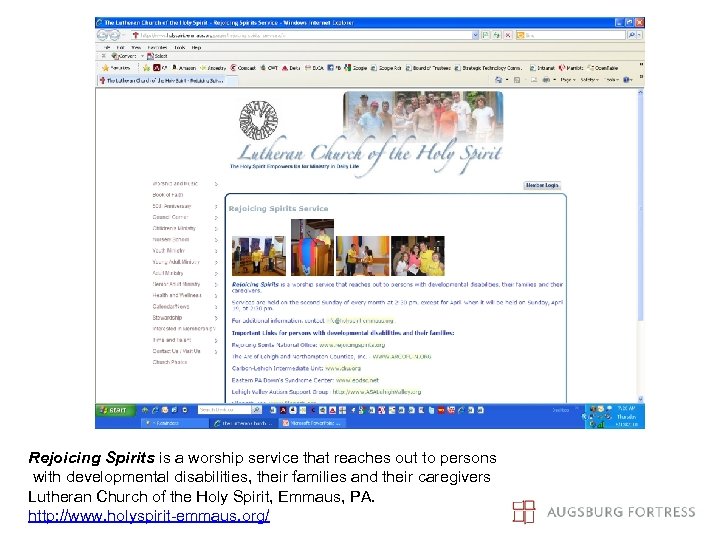Image resolution: width=720 pixels, height=540 pixels.
Task: Open the holyspirit-emmaus.org link in slide text
Action: pyautogui.click(x=149, y=516)
